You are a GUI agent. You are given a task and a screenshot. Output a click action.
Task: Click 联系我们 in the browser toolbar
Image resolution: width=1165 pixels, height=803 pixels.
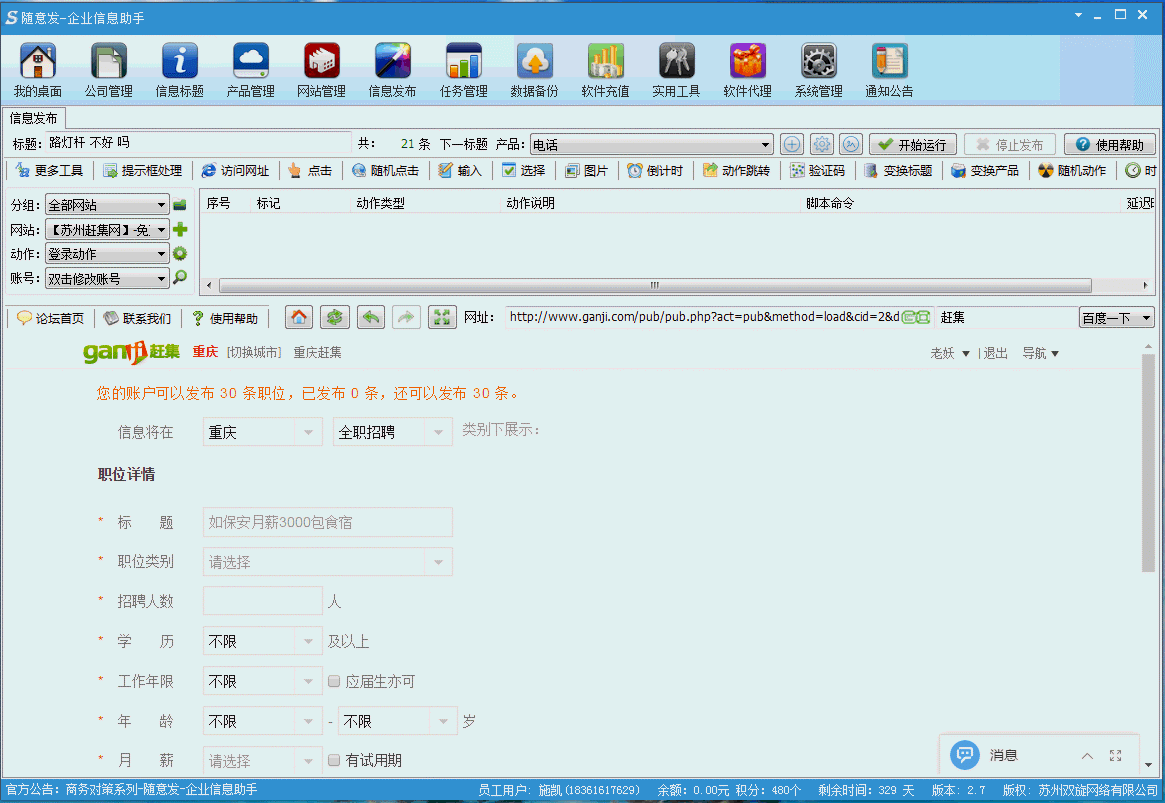pos(137,318)
